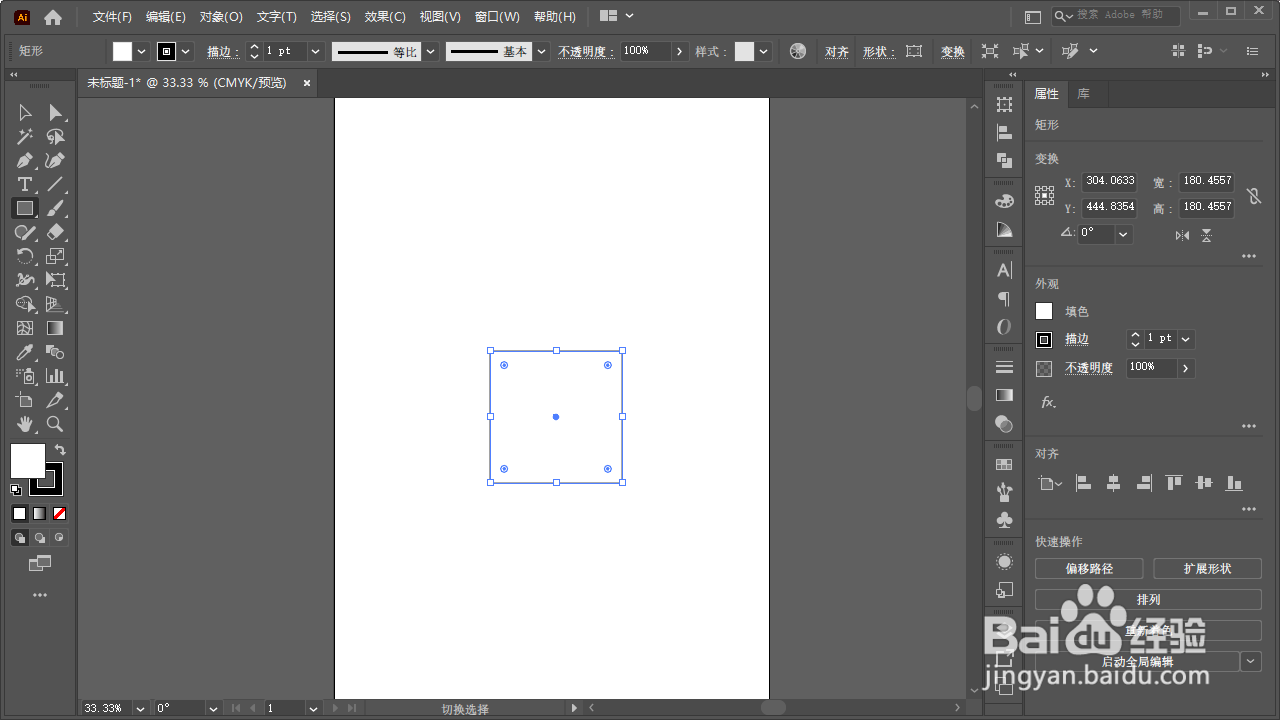
Task: Select the Hand tool
Action: point(25,424)
